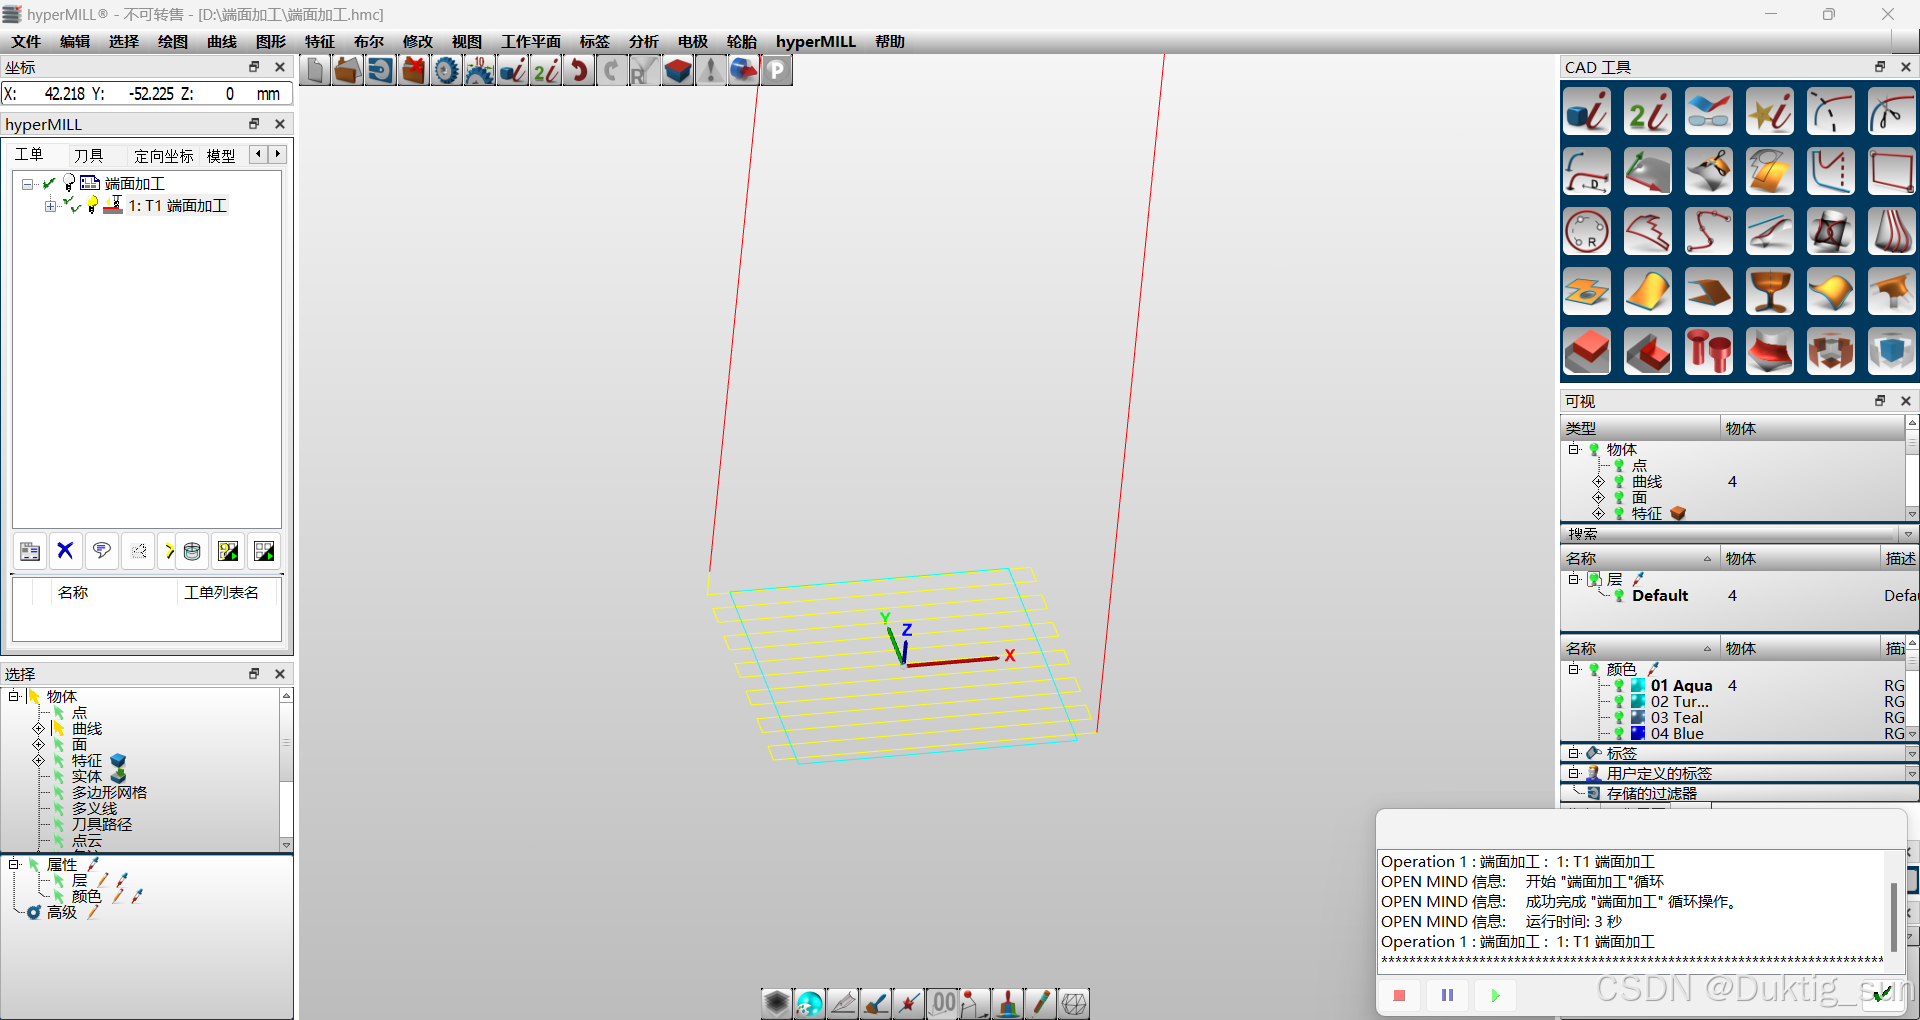Viewport: 1920px width, 1020px height.
Task: Click the 01 Aqua color swatch
Action: tap(1638, 686)
